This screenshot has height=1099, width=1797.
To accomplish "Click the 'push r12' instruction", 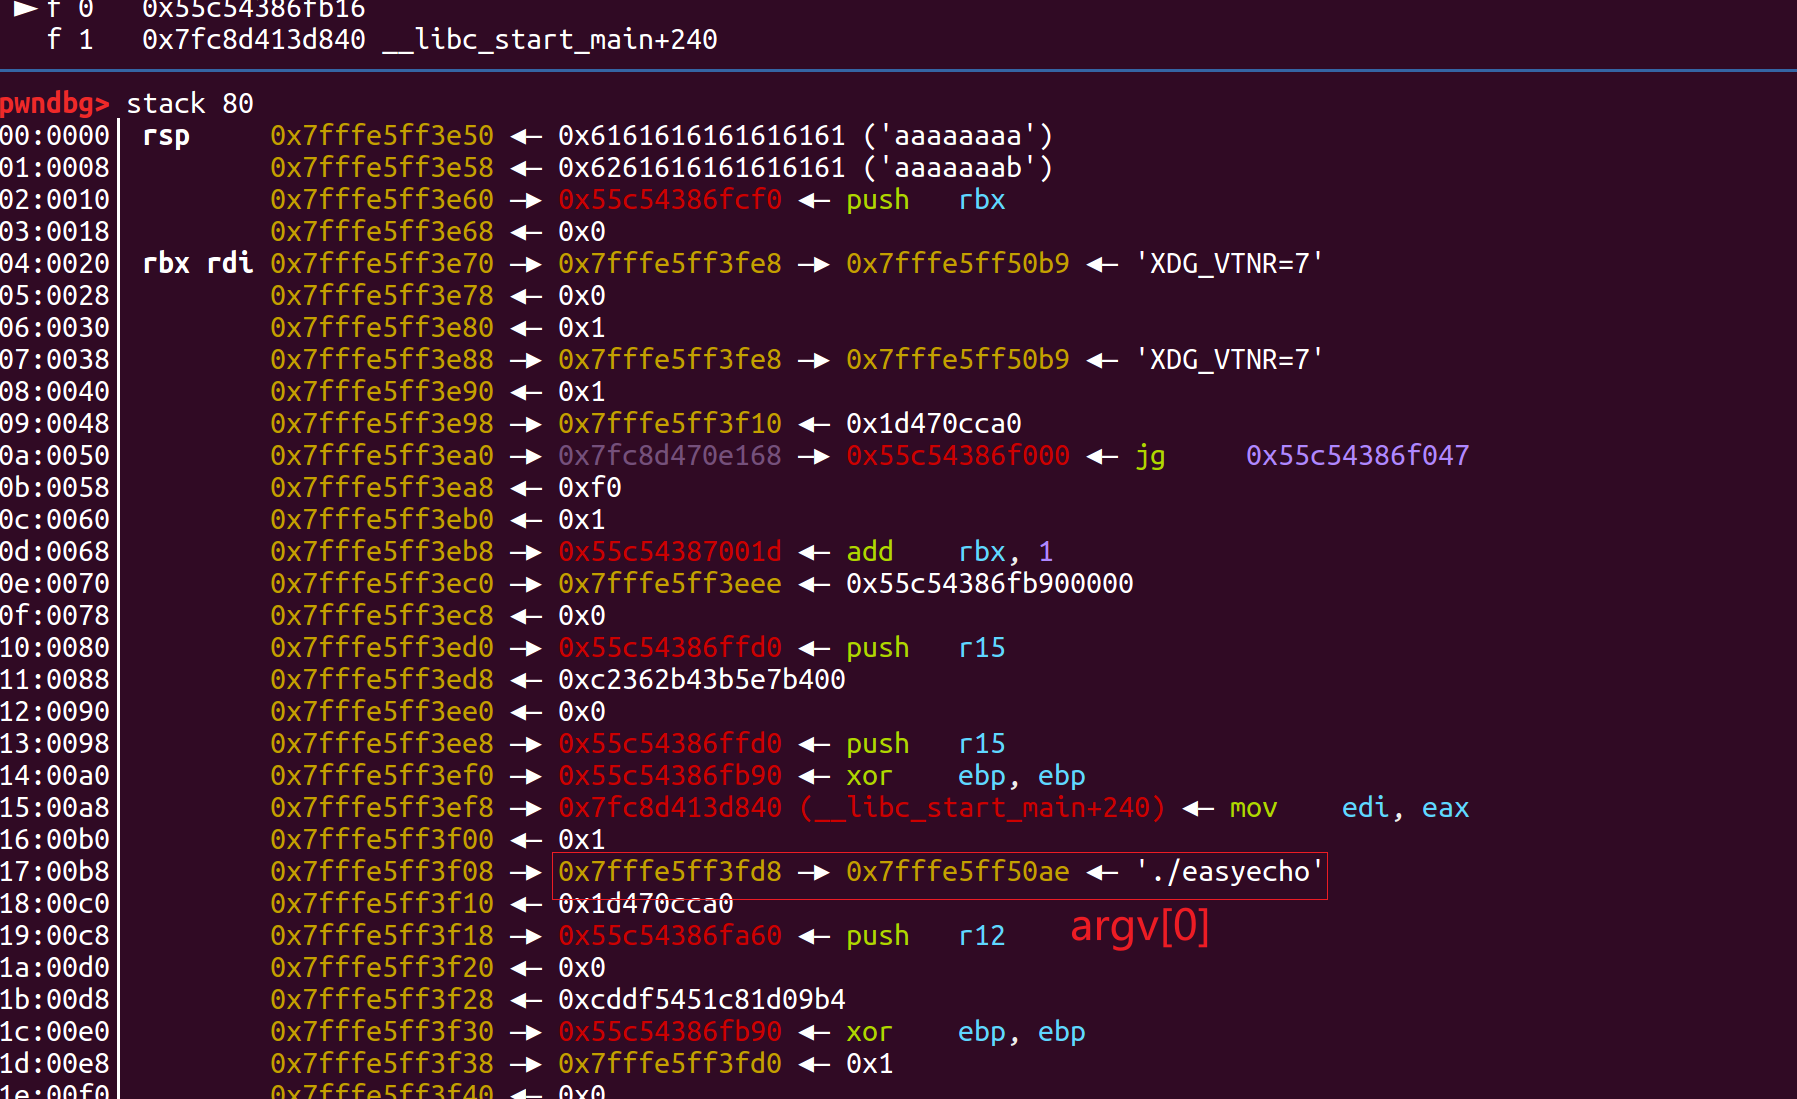I will [925, 935].
